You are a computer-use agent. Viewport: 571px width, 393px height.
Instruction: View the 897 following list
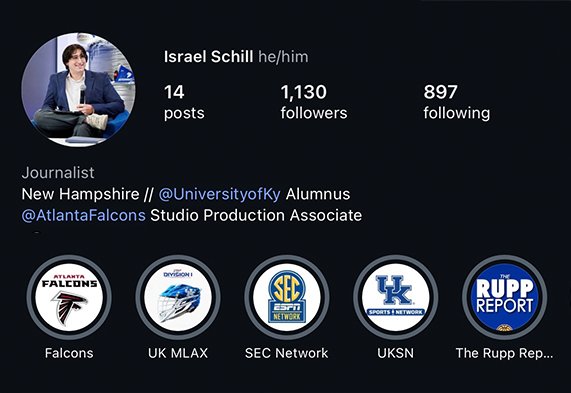[x=457, y=102]
